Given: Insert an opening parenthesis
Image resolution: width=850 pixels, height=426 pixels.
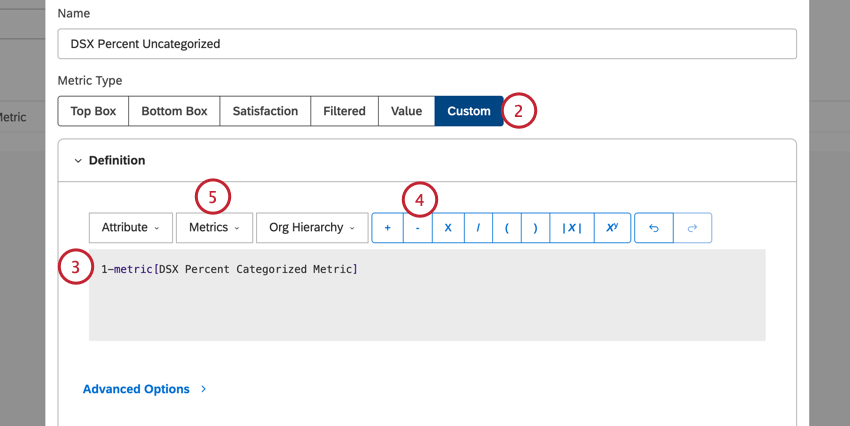Looking at the screenshot, I should [507, 228].
